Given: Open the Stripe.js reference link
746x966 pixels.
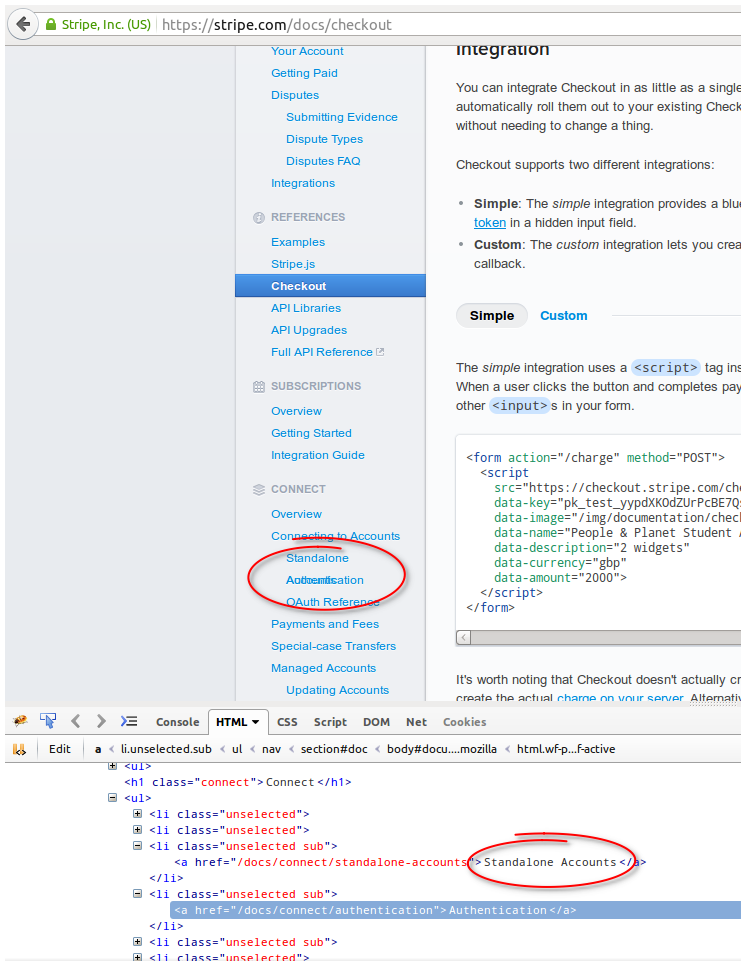Looking at the screenshot, I should click(x=293, y=264).
